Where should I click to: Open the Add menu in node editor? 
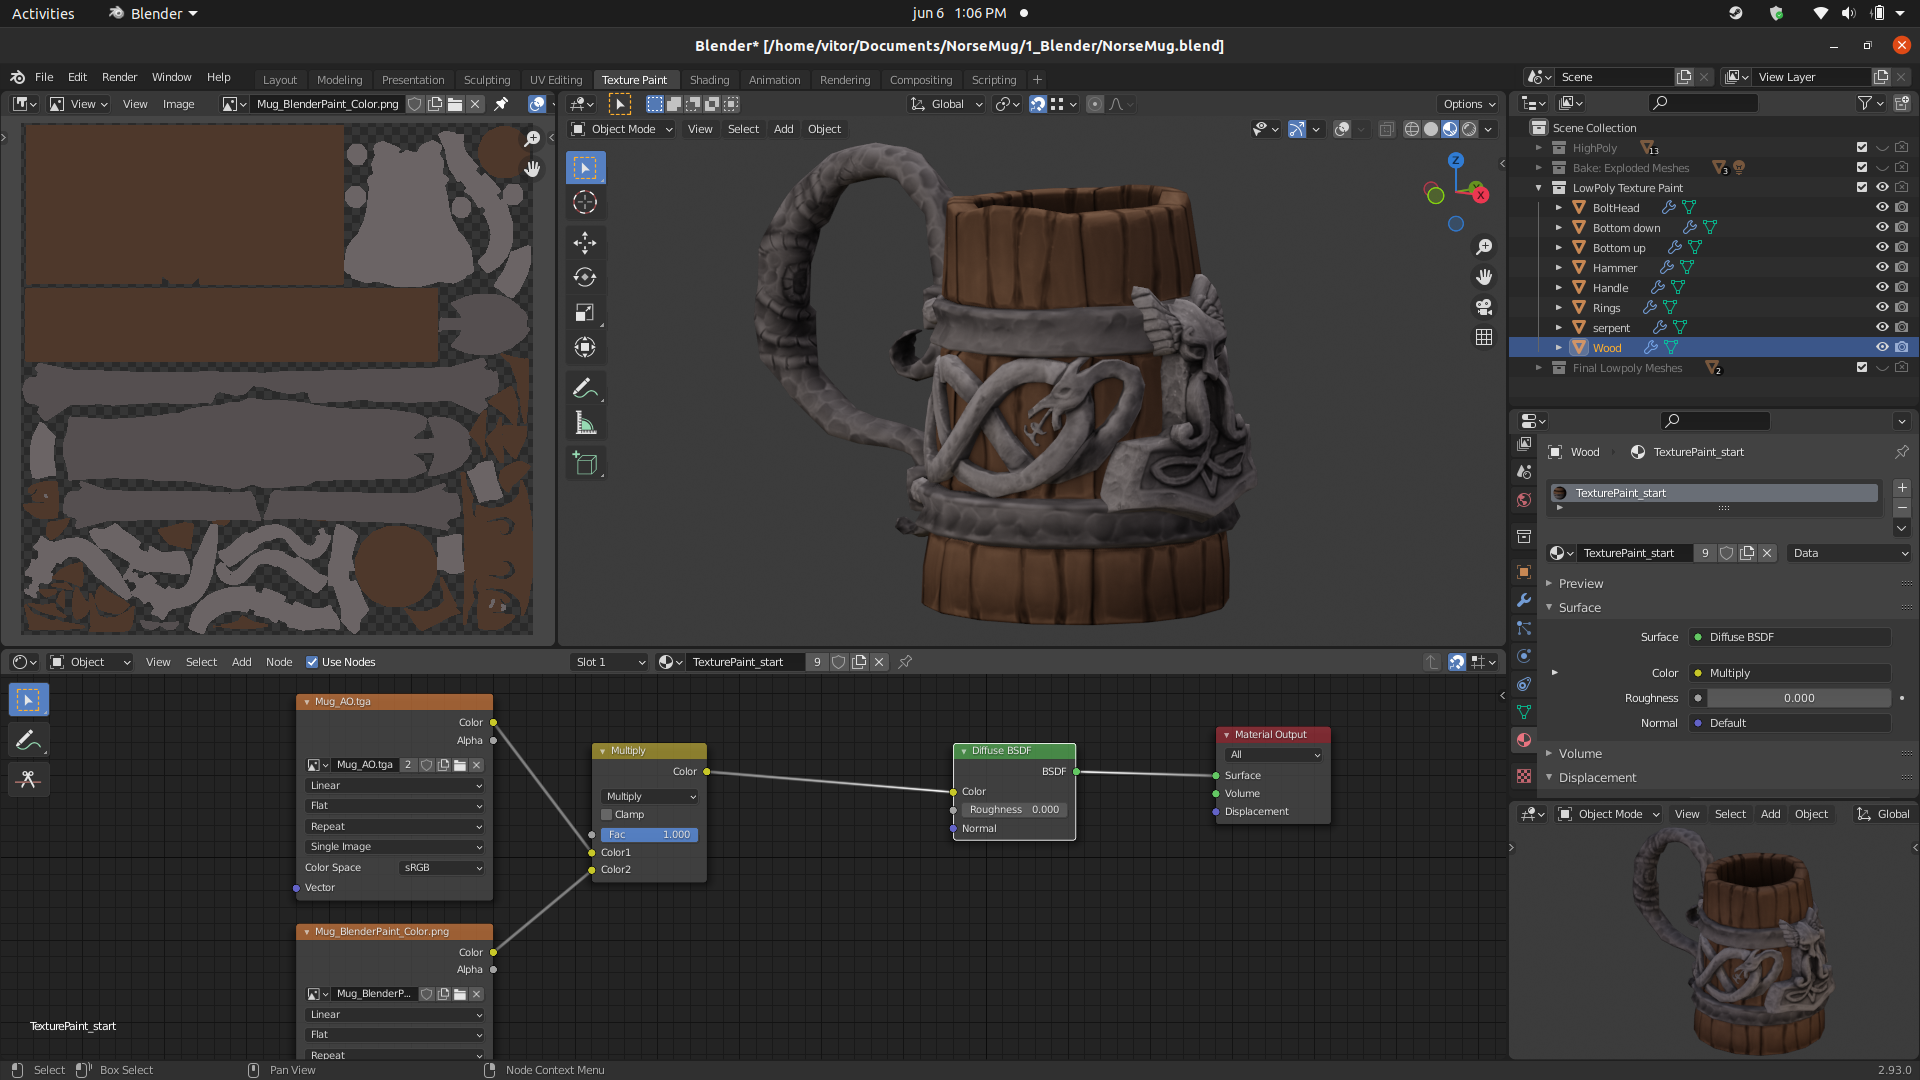241,662
